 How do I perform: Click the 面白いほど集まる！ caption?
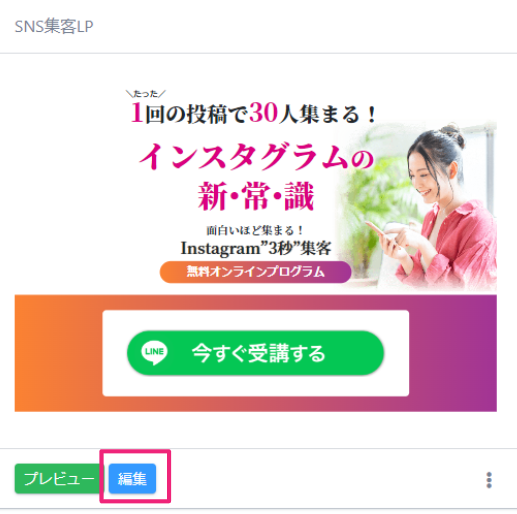point(255,230)
